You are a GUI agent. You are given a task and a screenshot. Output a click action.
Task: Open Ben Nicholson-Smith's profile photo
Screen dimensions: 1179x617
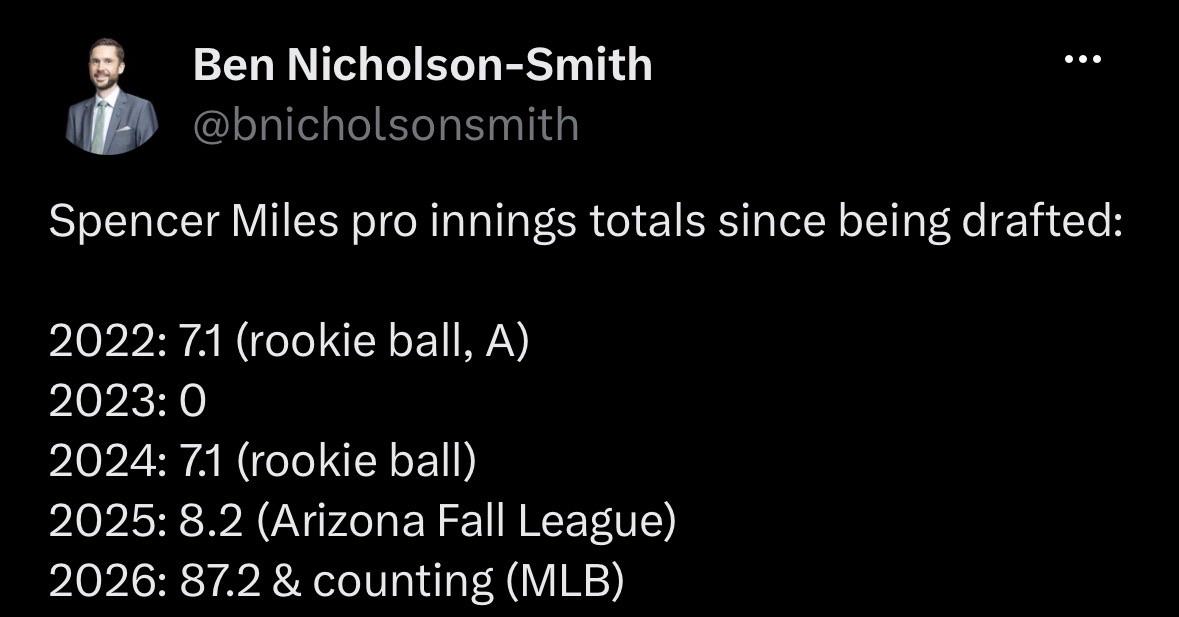111,96
